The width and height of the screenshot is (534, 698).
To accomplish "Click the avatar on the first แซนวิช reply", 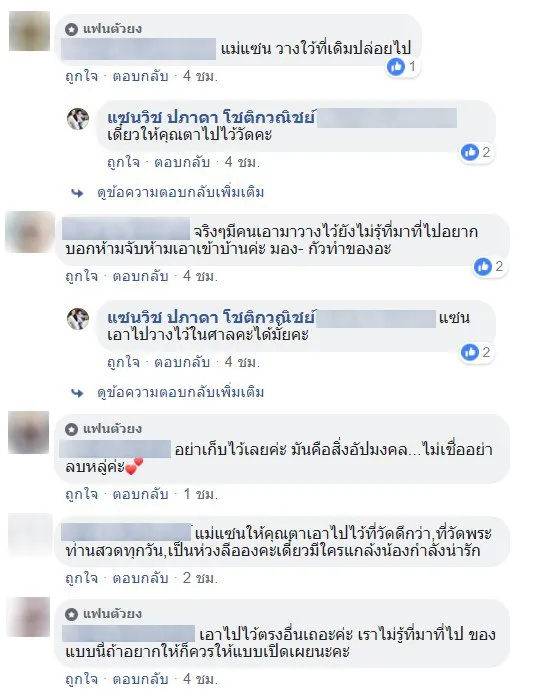I will (78, 119).
